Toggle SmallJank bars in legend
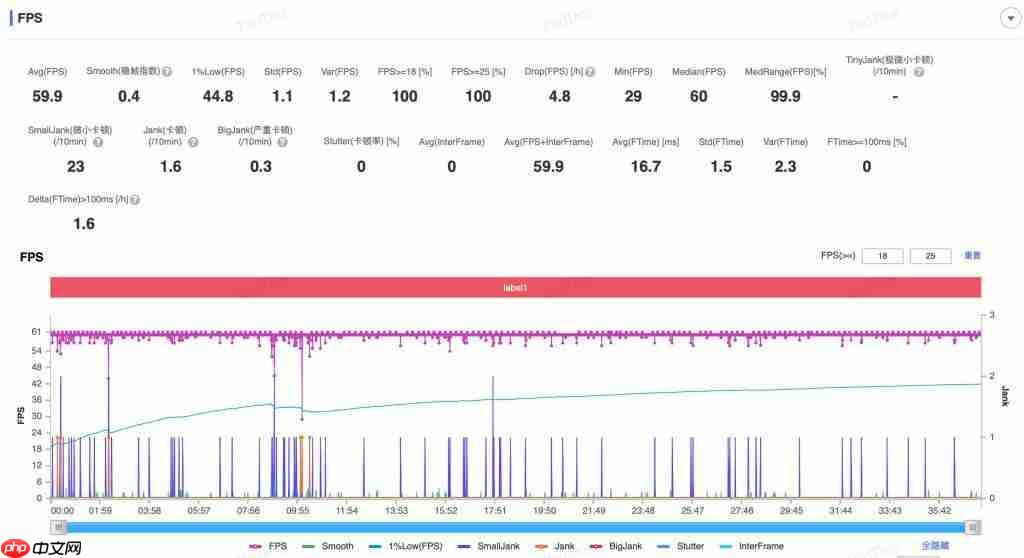The height and width of the screenshot is (558, 1024). pos(488,546)
